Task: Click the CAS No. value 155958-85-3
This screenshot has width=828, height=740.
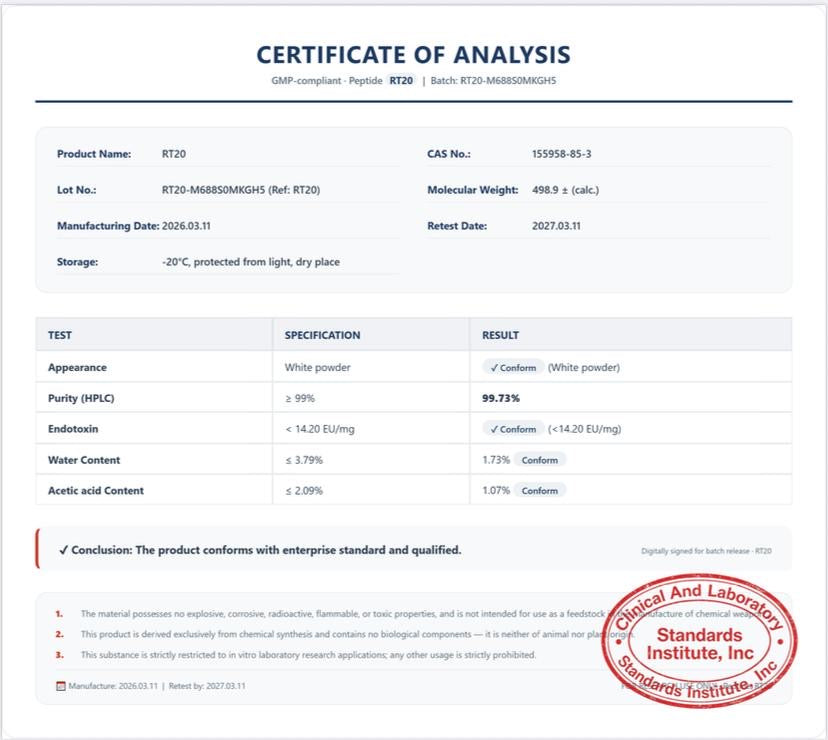Action: coord(561,154)
